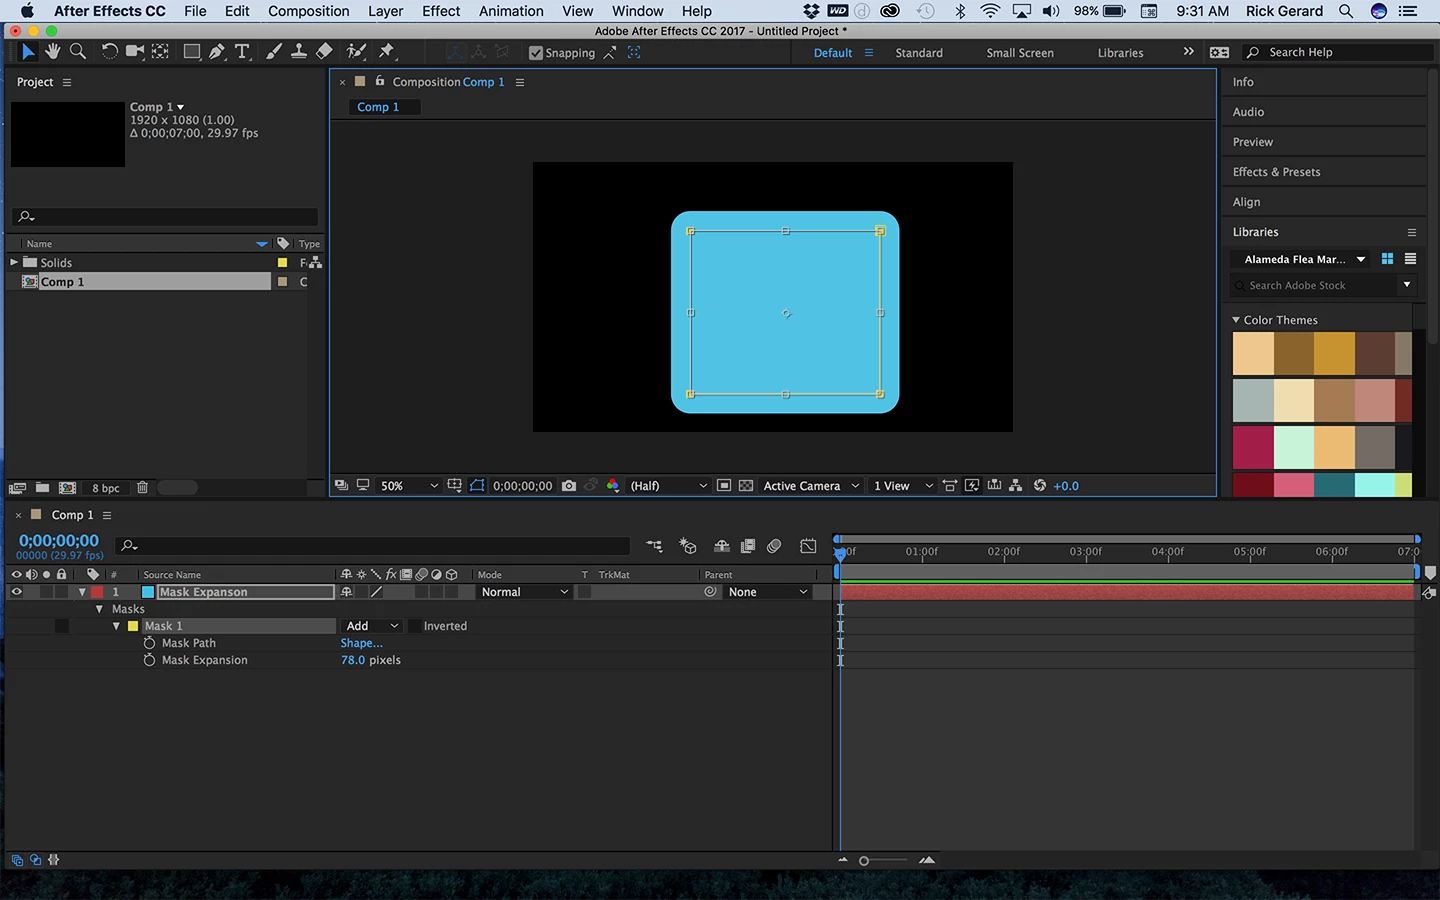Hide Mask Expanson layer with eye
1440x900 pixels.
coord(16,592)
